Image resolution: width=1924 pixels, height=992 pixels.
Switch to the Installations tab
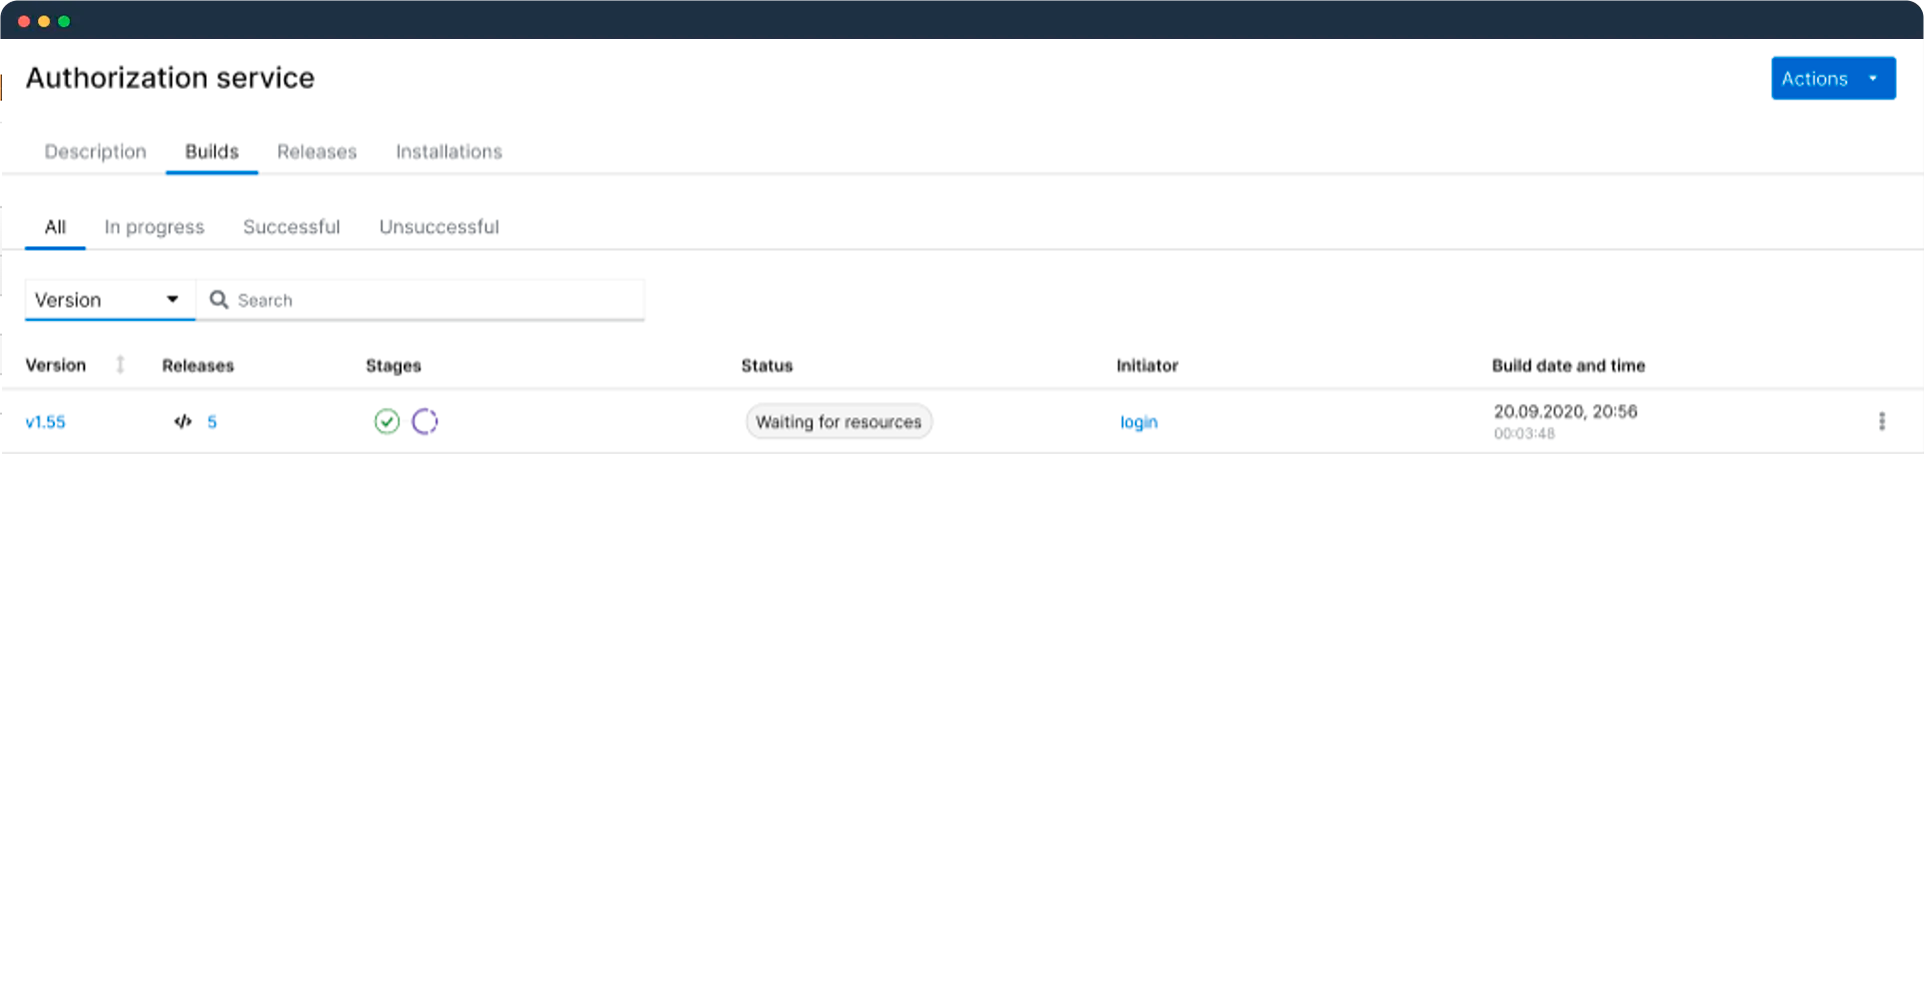pyautogui.click(x=448, y=151)
